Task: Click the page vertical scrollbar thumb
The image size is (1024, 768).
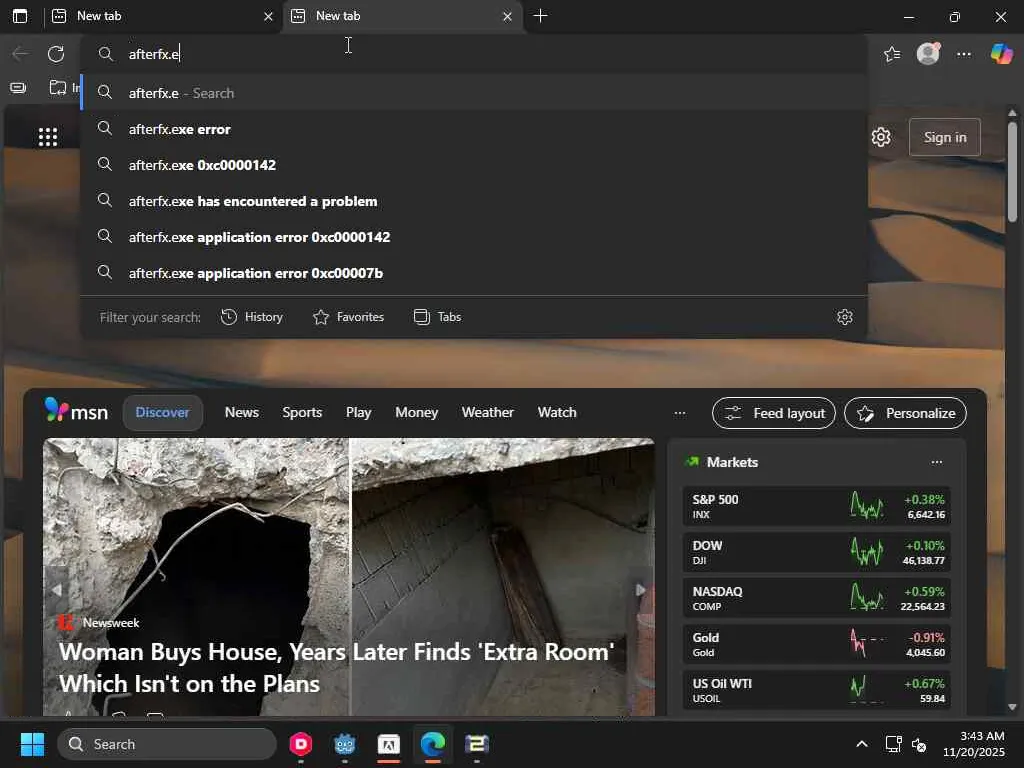Action: [1012, 171]
